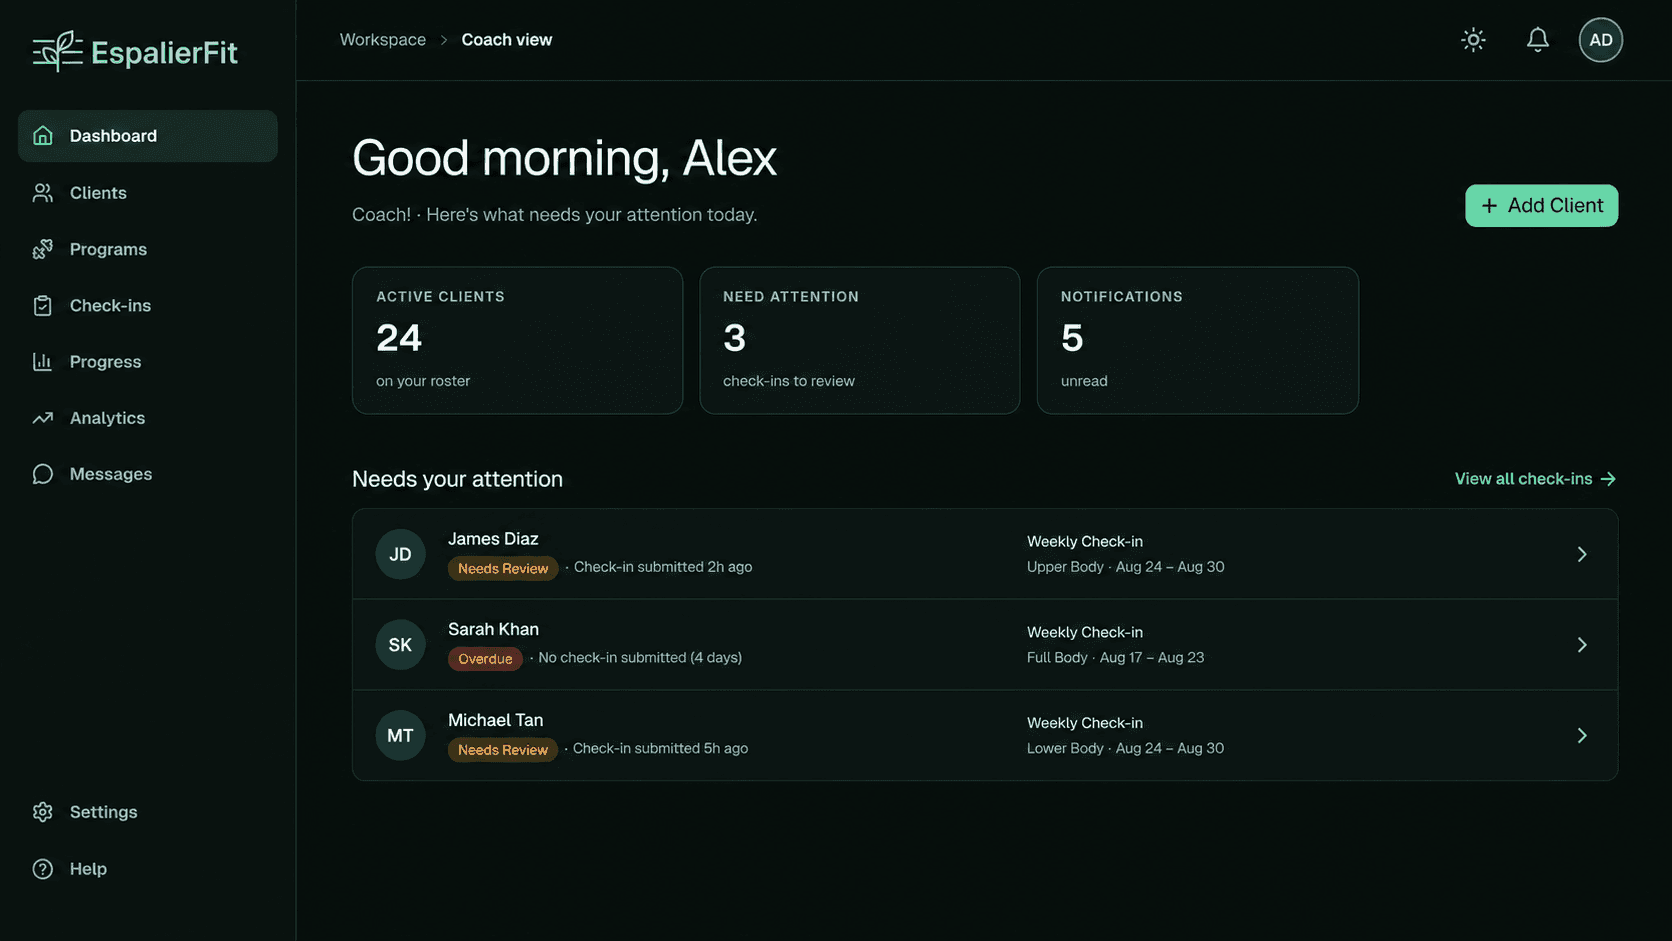Screen dimensions: 1672x941
Task: Click the Add Client button
Action: (x=1541, y=206)
